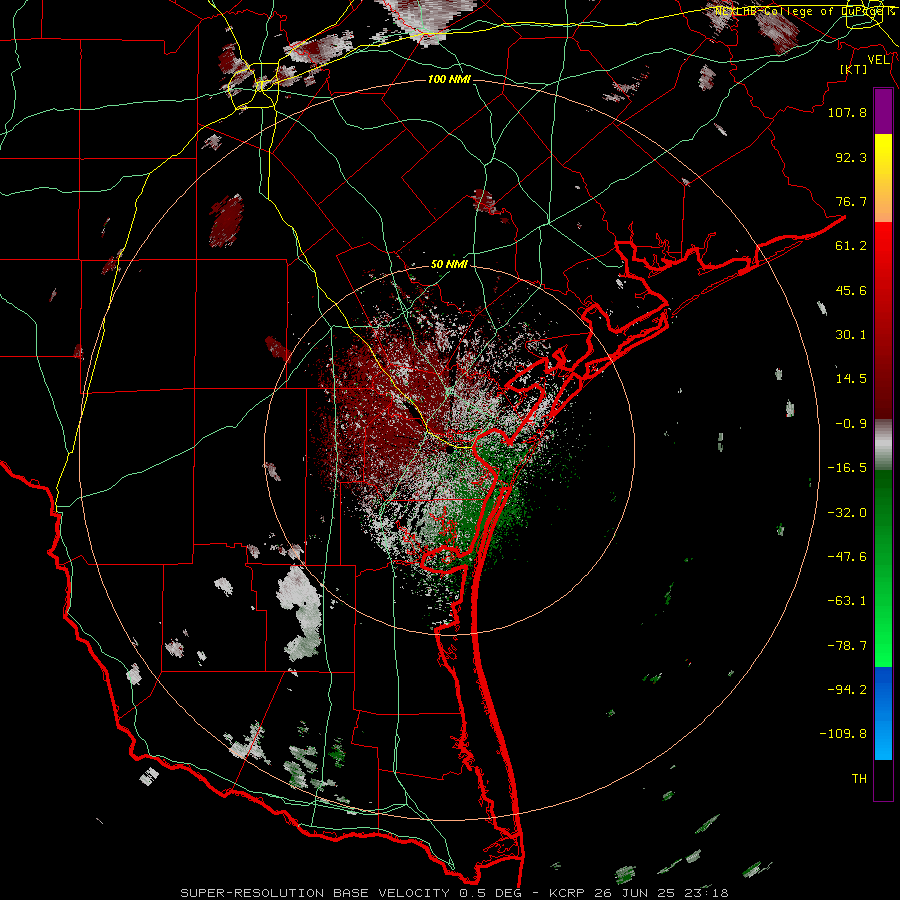
Task: Click the 61.2 velocity scale value
Action: click(x=851, y=246)
